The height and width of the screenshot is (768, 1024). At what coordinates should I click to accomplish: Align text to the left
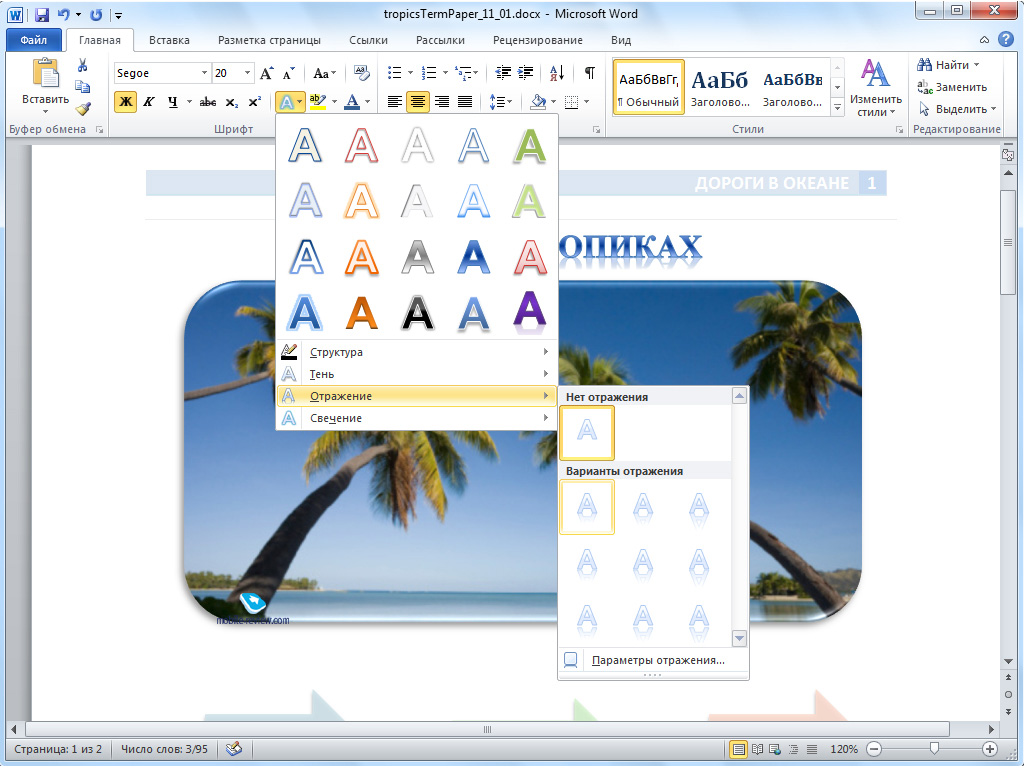click(394, 102)
